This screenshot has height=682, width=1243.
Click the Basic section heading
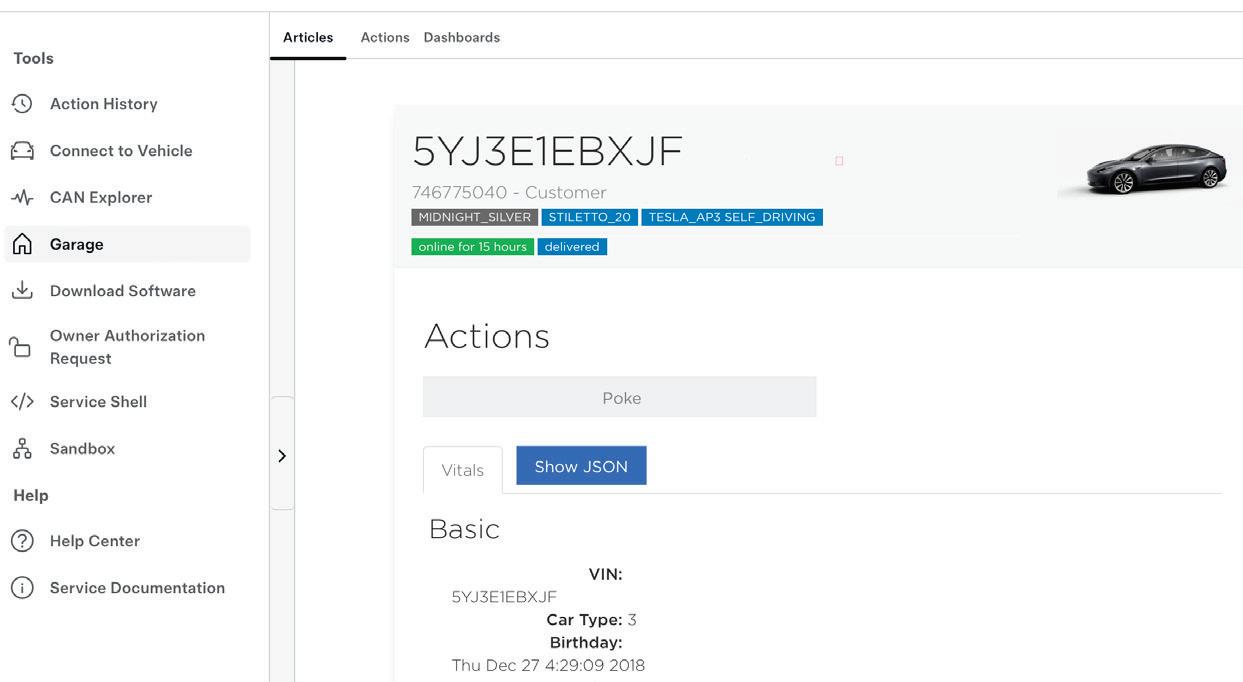tap(464, 529)
